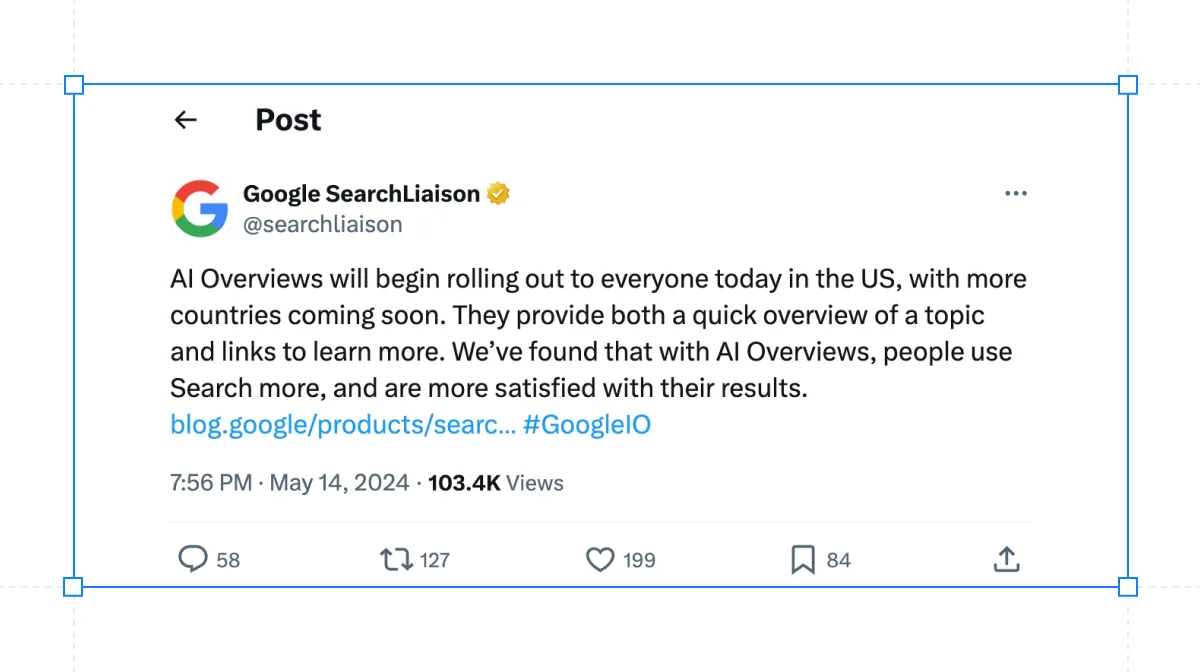The width and height of the screenshot is (1200, 672).
Task: Open the Google SearchLiaison display name
Action: point(362,194)
